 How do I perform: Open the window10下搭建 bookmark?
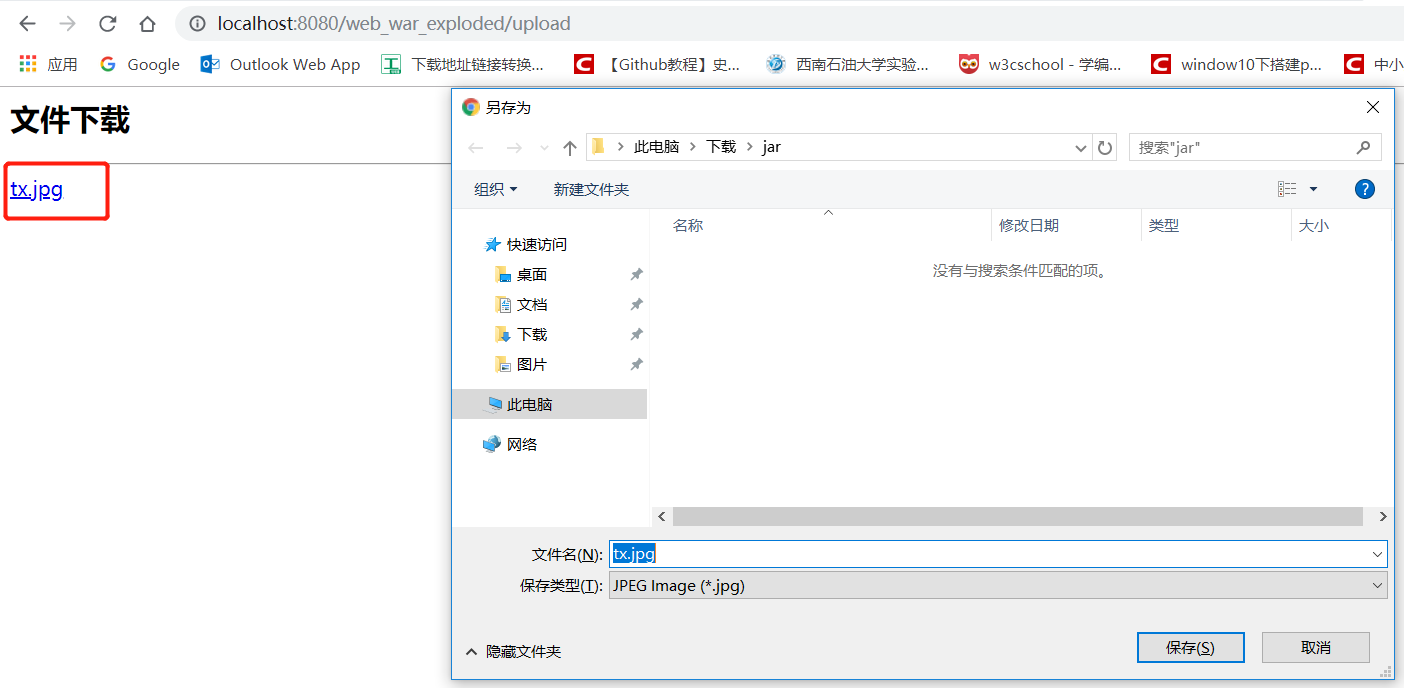point(1236,64)
